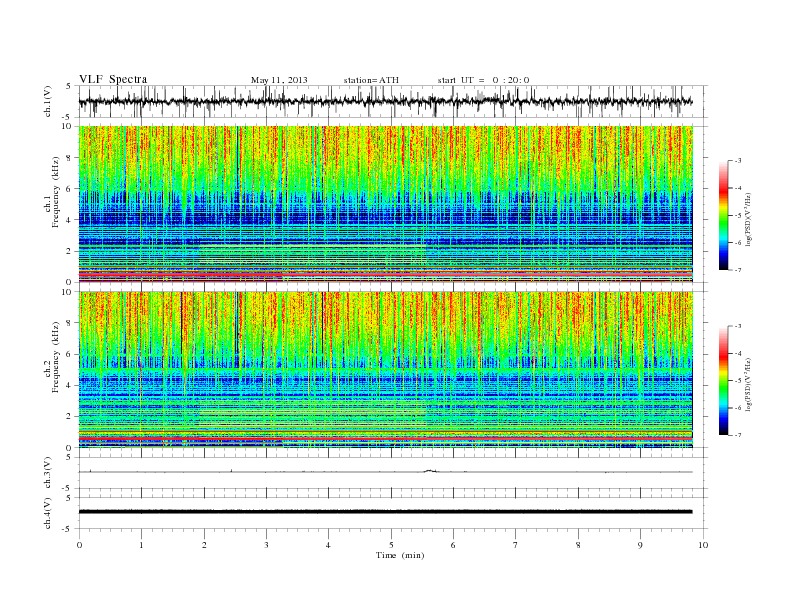792x612 pixels.
Task: Click the ch.1 voltage waveform trace
Action: (x=385, y=101)
